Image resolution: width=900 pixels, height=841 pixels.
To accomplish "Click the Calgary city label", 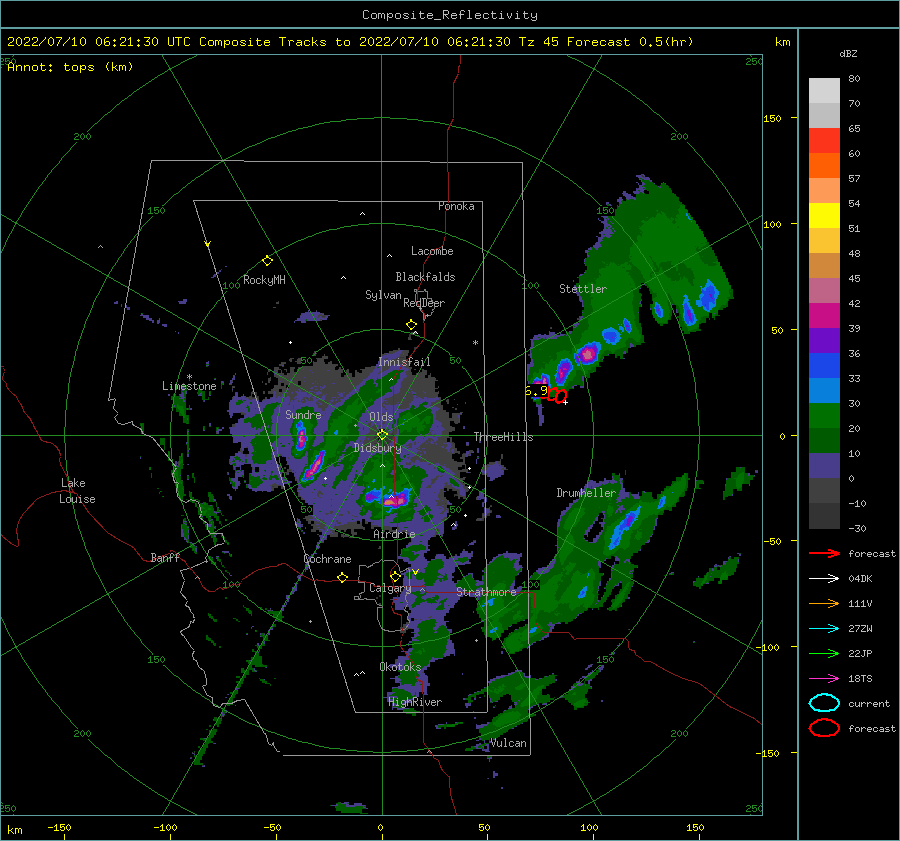I will [390, 588].
